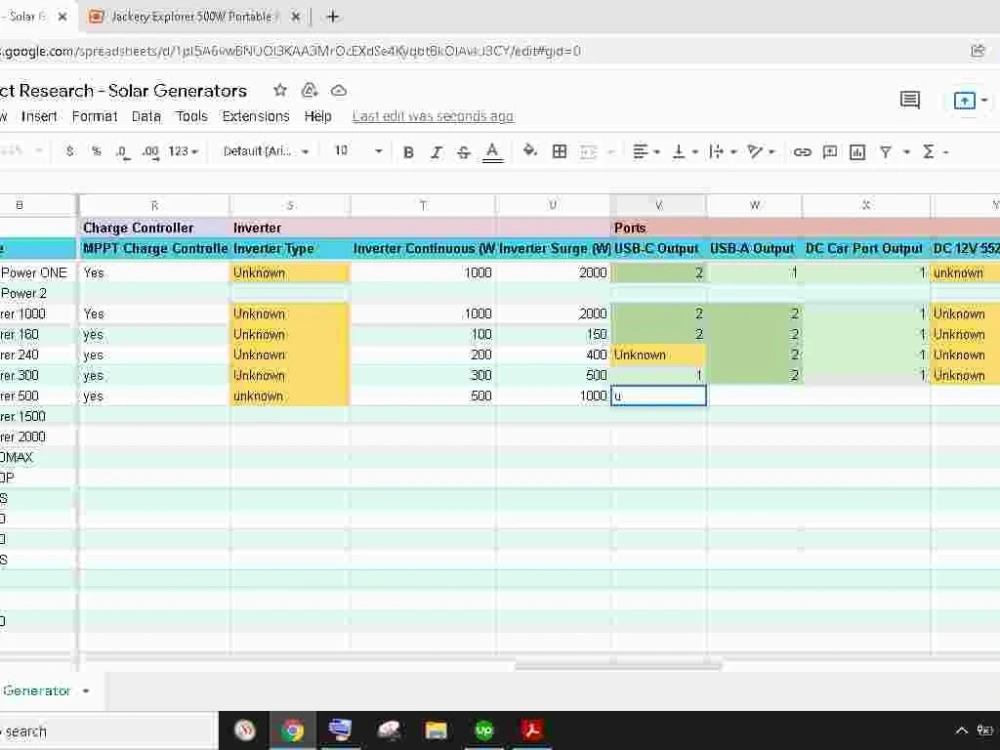
Task: Open the Insert menu
Action: click(39, 116)
